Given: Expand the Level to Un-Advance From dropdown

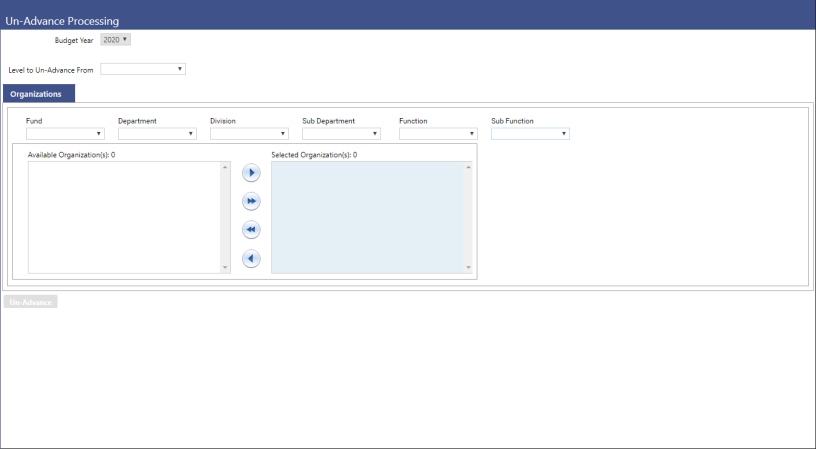Looking at the screenshot, I should click(143, 69).
